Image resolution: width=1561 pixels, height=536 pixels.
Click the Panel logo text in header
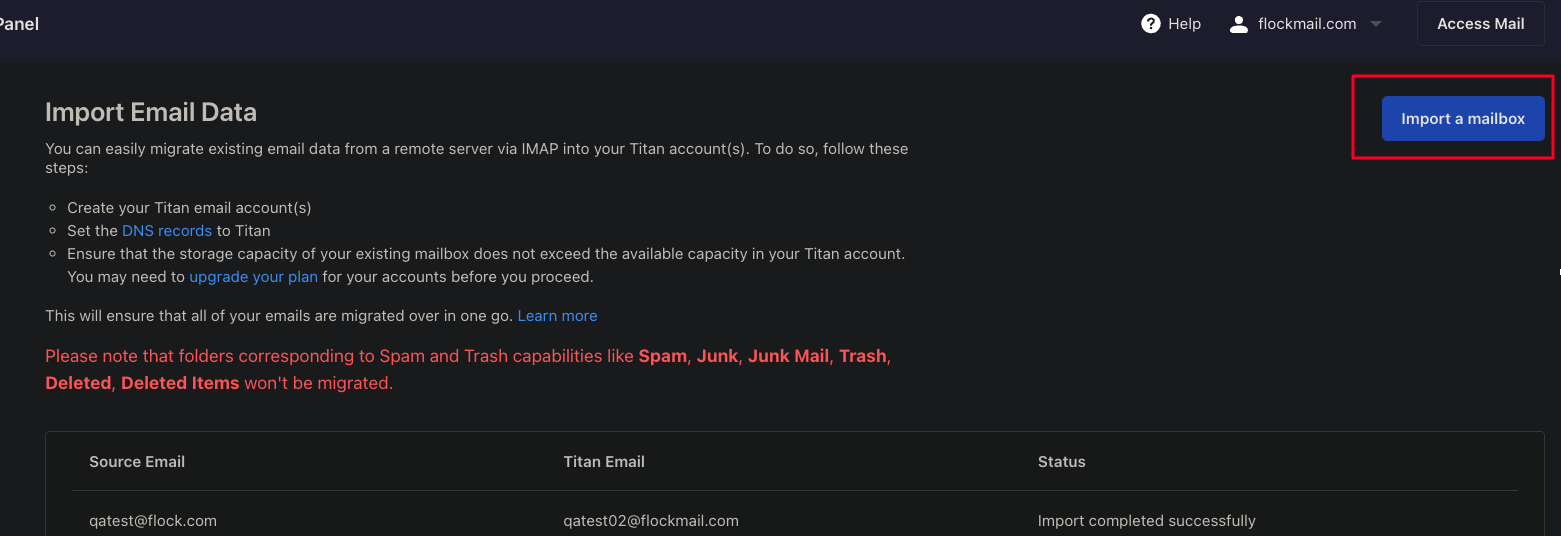click(19, 24)
